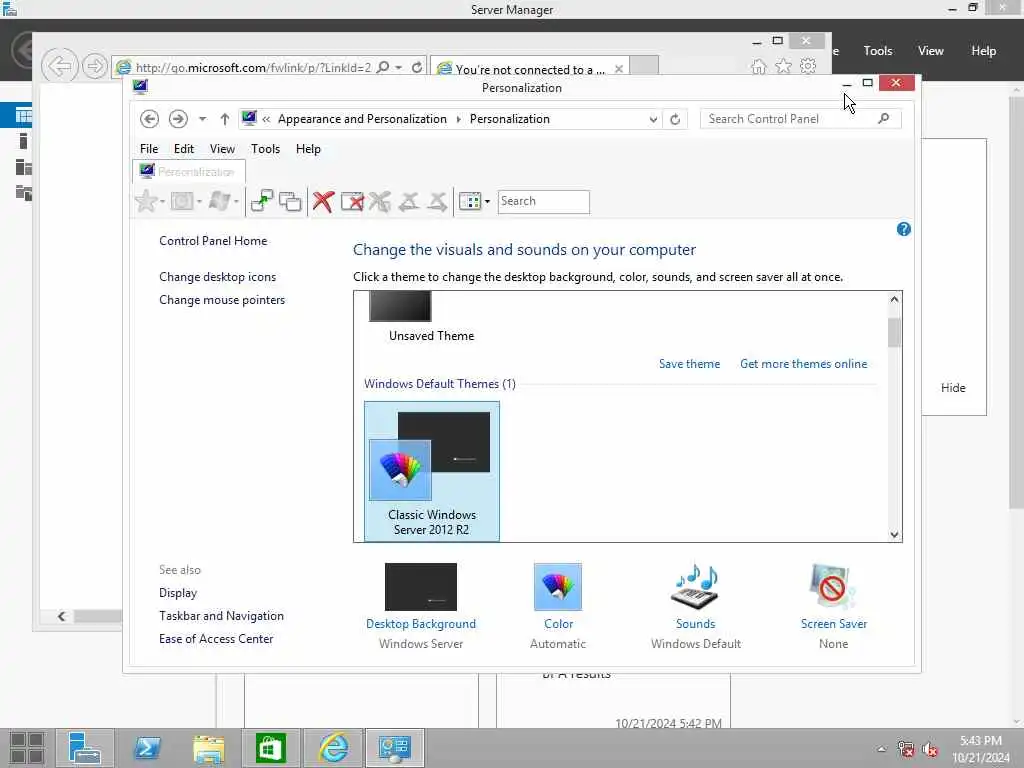This screenshot has width=1024, height=768.
Task: Select the Personalization tab below menu bar
Action: point(189,172)
